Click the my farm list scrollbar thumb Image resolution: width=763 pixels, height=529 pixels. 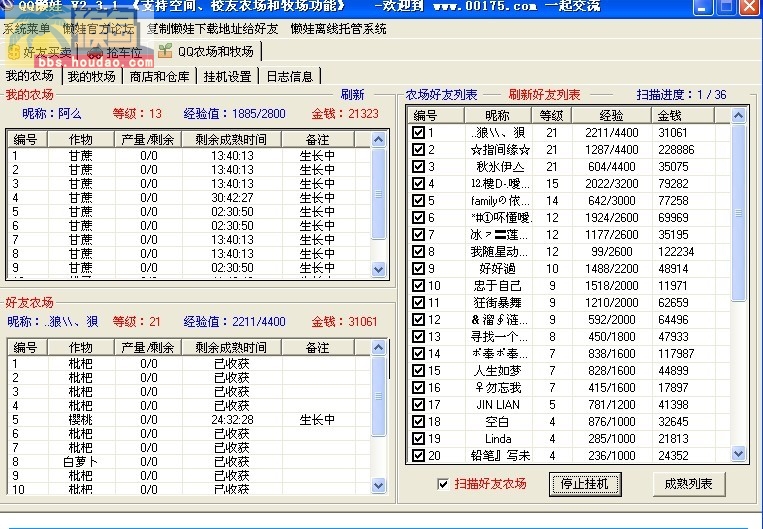(x=379, y=194)
